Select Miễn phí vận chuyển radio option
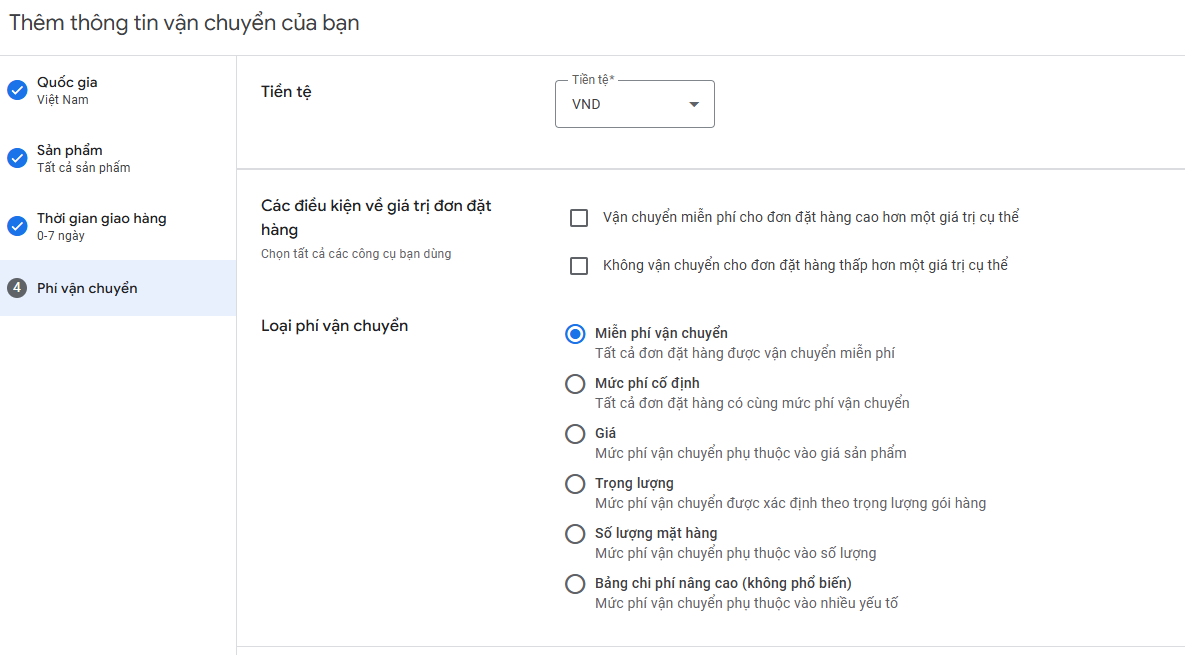Viewport: 1185px width, 655px height. pos(575,334)
